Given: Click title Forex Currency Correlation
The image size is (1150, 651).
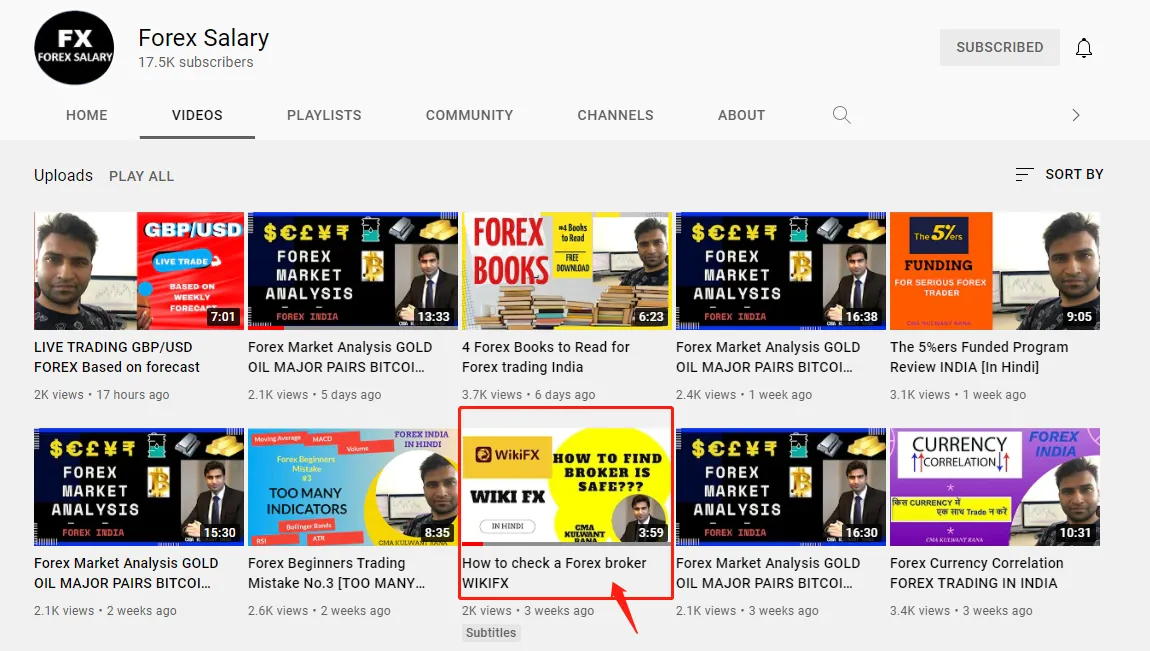Looking at the screenshot, I should point(976,573).
